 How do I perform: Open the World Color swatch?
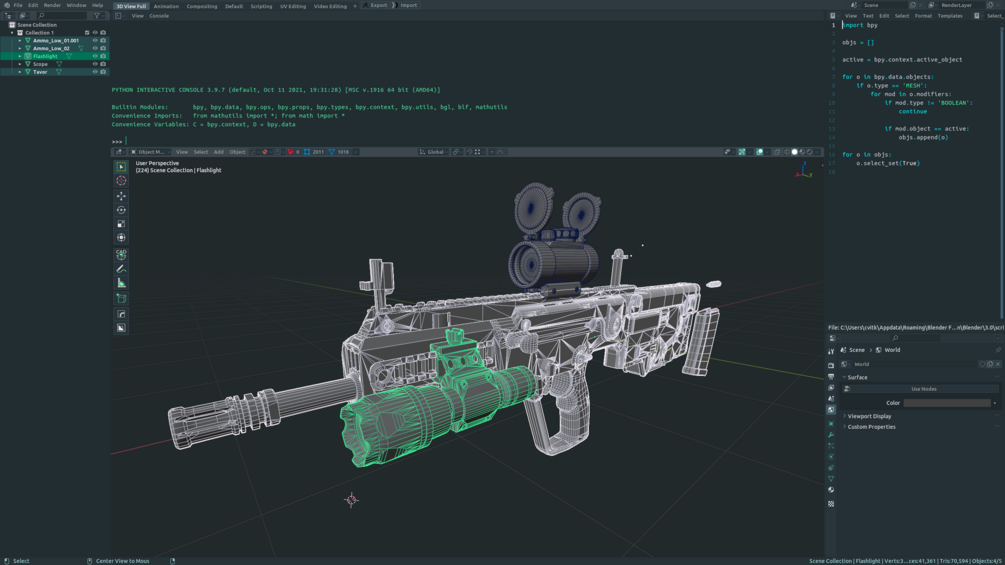tap(947, 403)
